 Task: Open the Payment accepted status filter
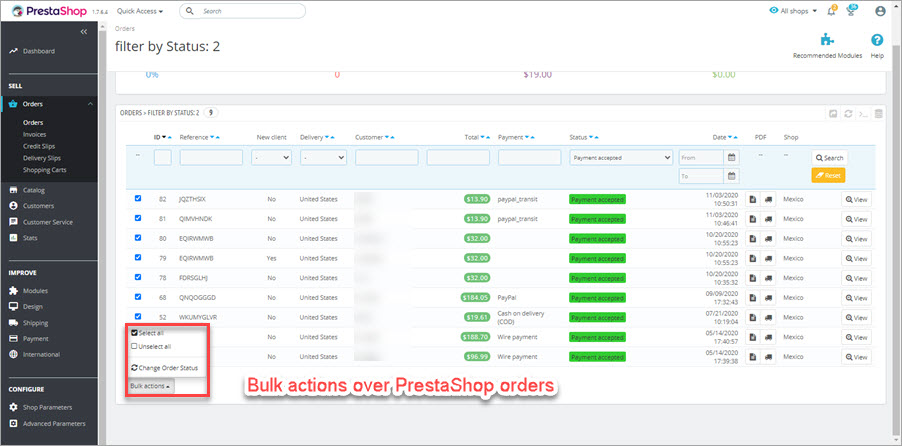pyautogui.click(x=621, y=157)
